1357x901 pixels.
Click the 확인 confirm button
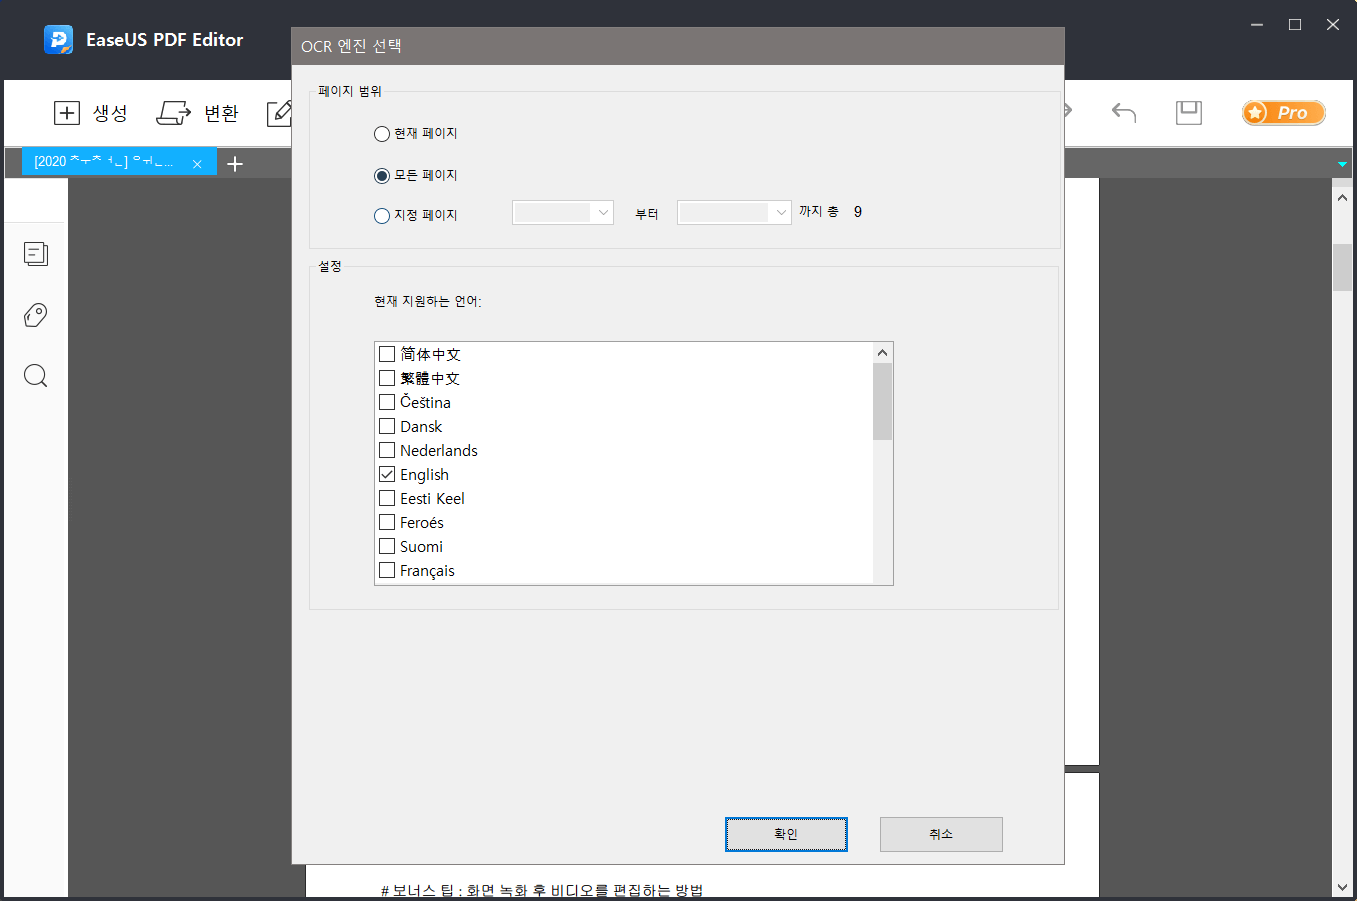tap(786, 834)
